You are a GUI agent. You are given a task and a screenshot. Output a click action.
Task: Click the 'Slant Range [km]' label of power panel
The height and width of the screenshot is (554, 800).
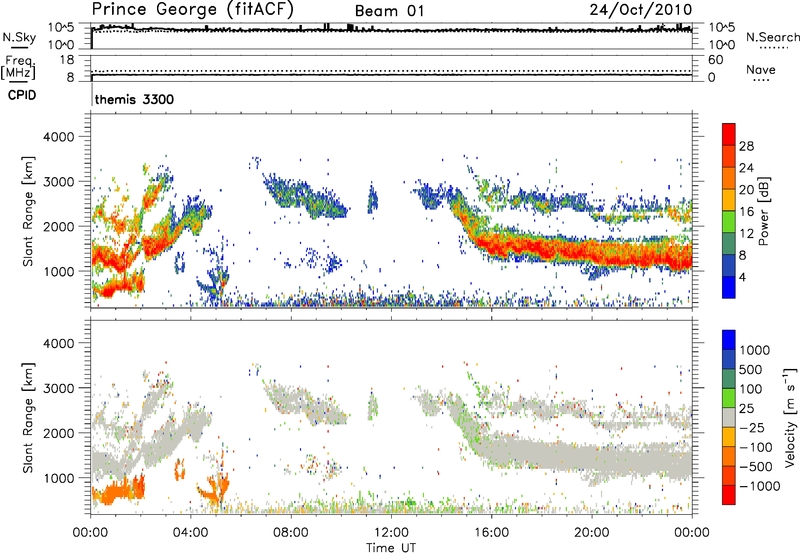tap(28, 211)
